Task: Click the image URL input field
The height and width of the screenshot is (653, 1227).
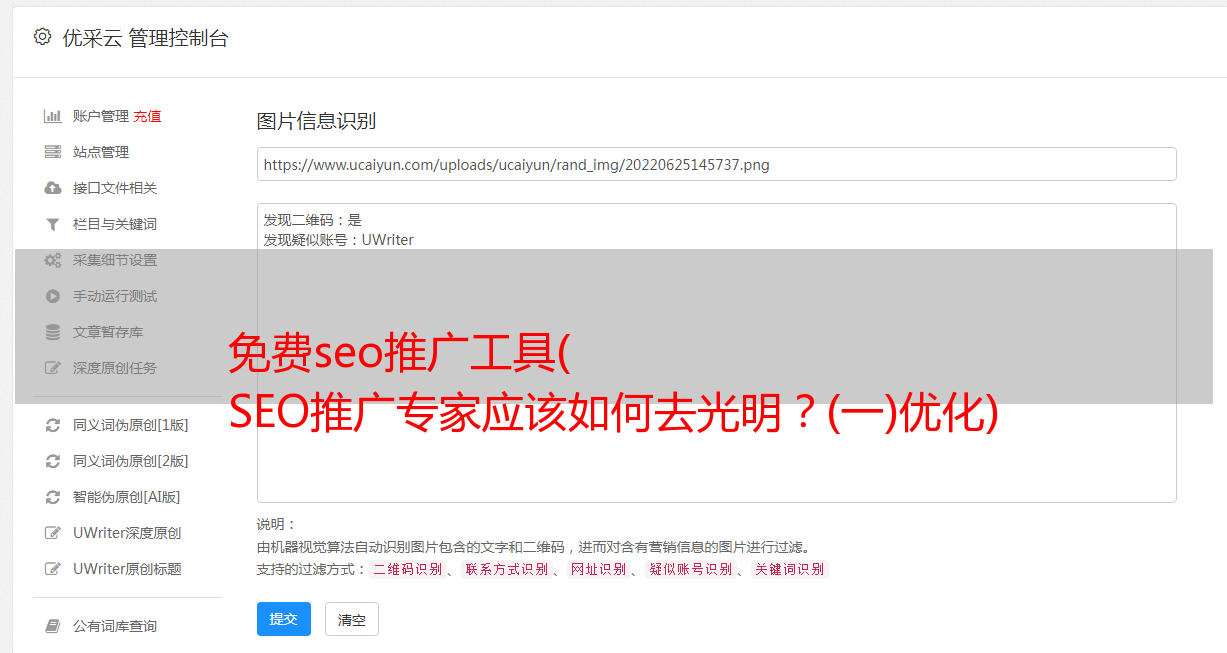Action: pyautogui.click(x=716, y=164)
